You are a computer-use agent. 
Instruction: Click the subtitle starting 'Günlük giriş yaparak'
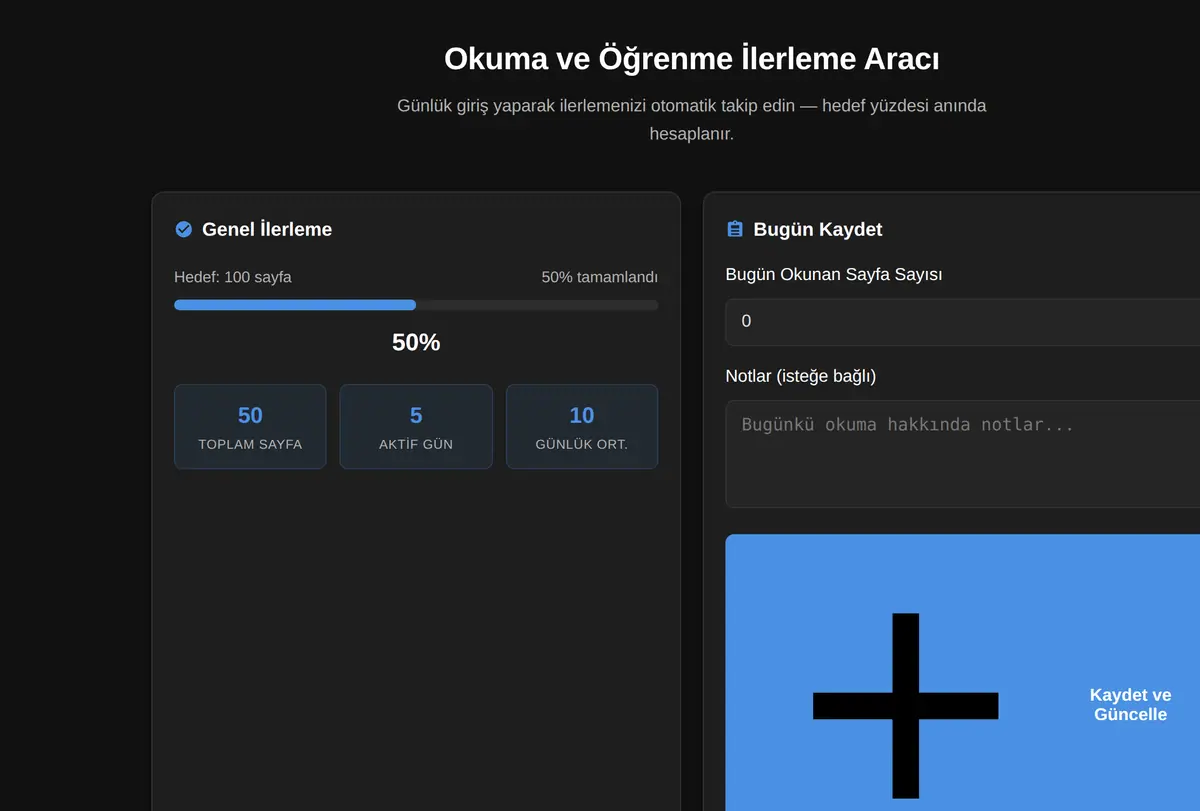coord(692,119)
